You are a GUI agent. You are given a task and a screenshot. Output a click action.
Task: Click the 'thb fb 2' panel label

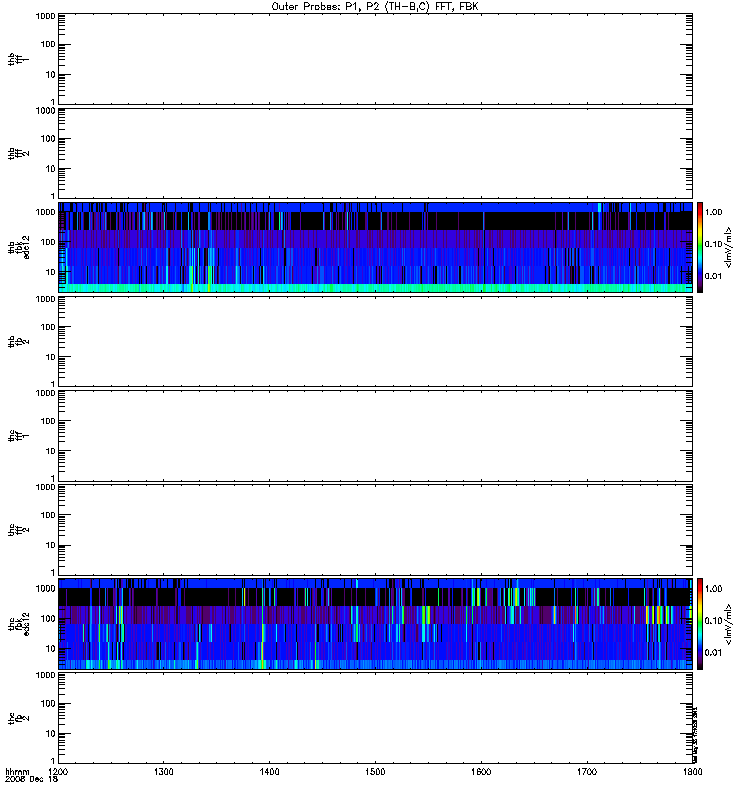pos(18,341)
